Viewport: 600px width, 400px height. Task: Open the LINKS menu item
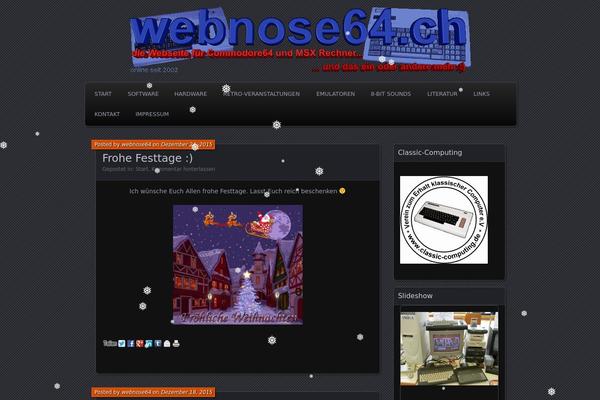[481, 94]
